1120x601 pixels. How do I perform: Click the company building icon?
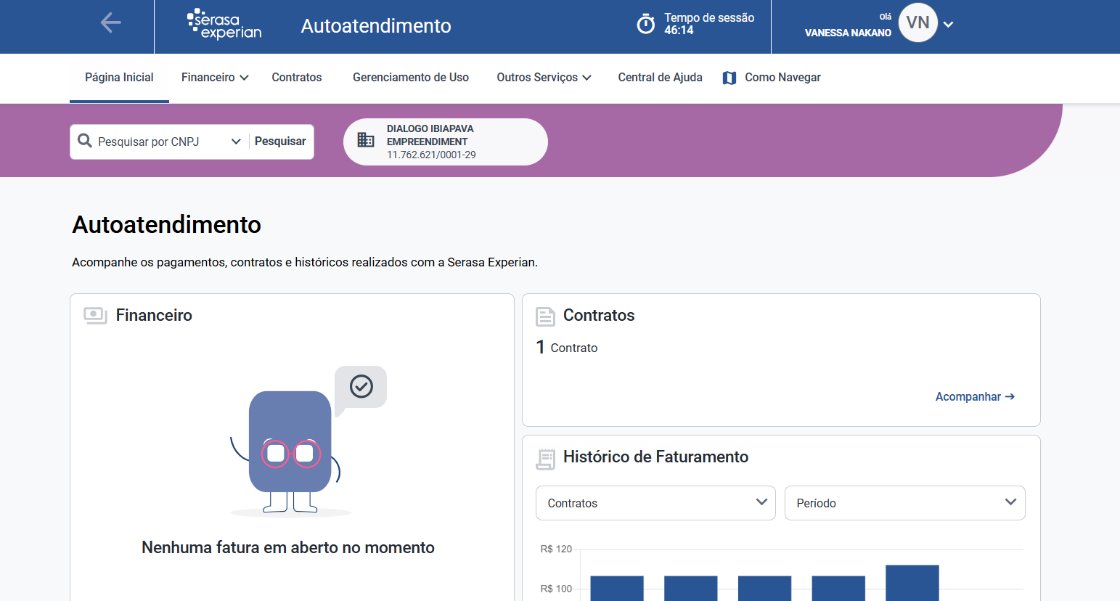(366, 141)
